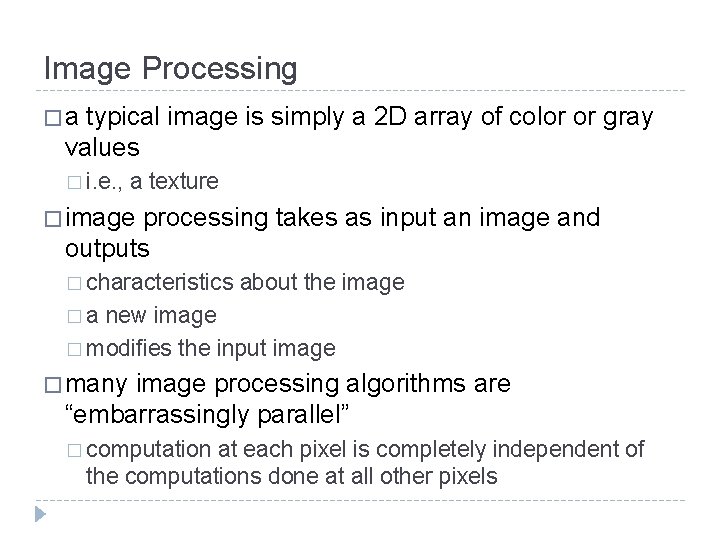
Task: Click the small bullet before 'i.e., a texture'
Action: point(77,182)
